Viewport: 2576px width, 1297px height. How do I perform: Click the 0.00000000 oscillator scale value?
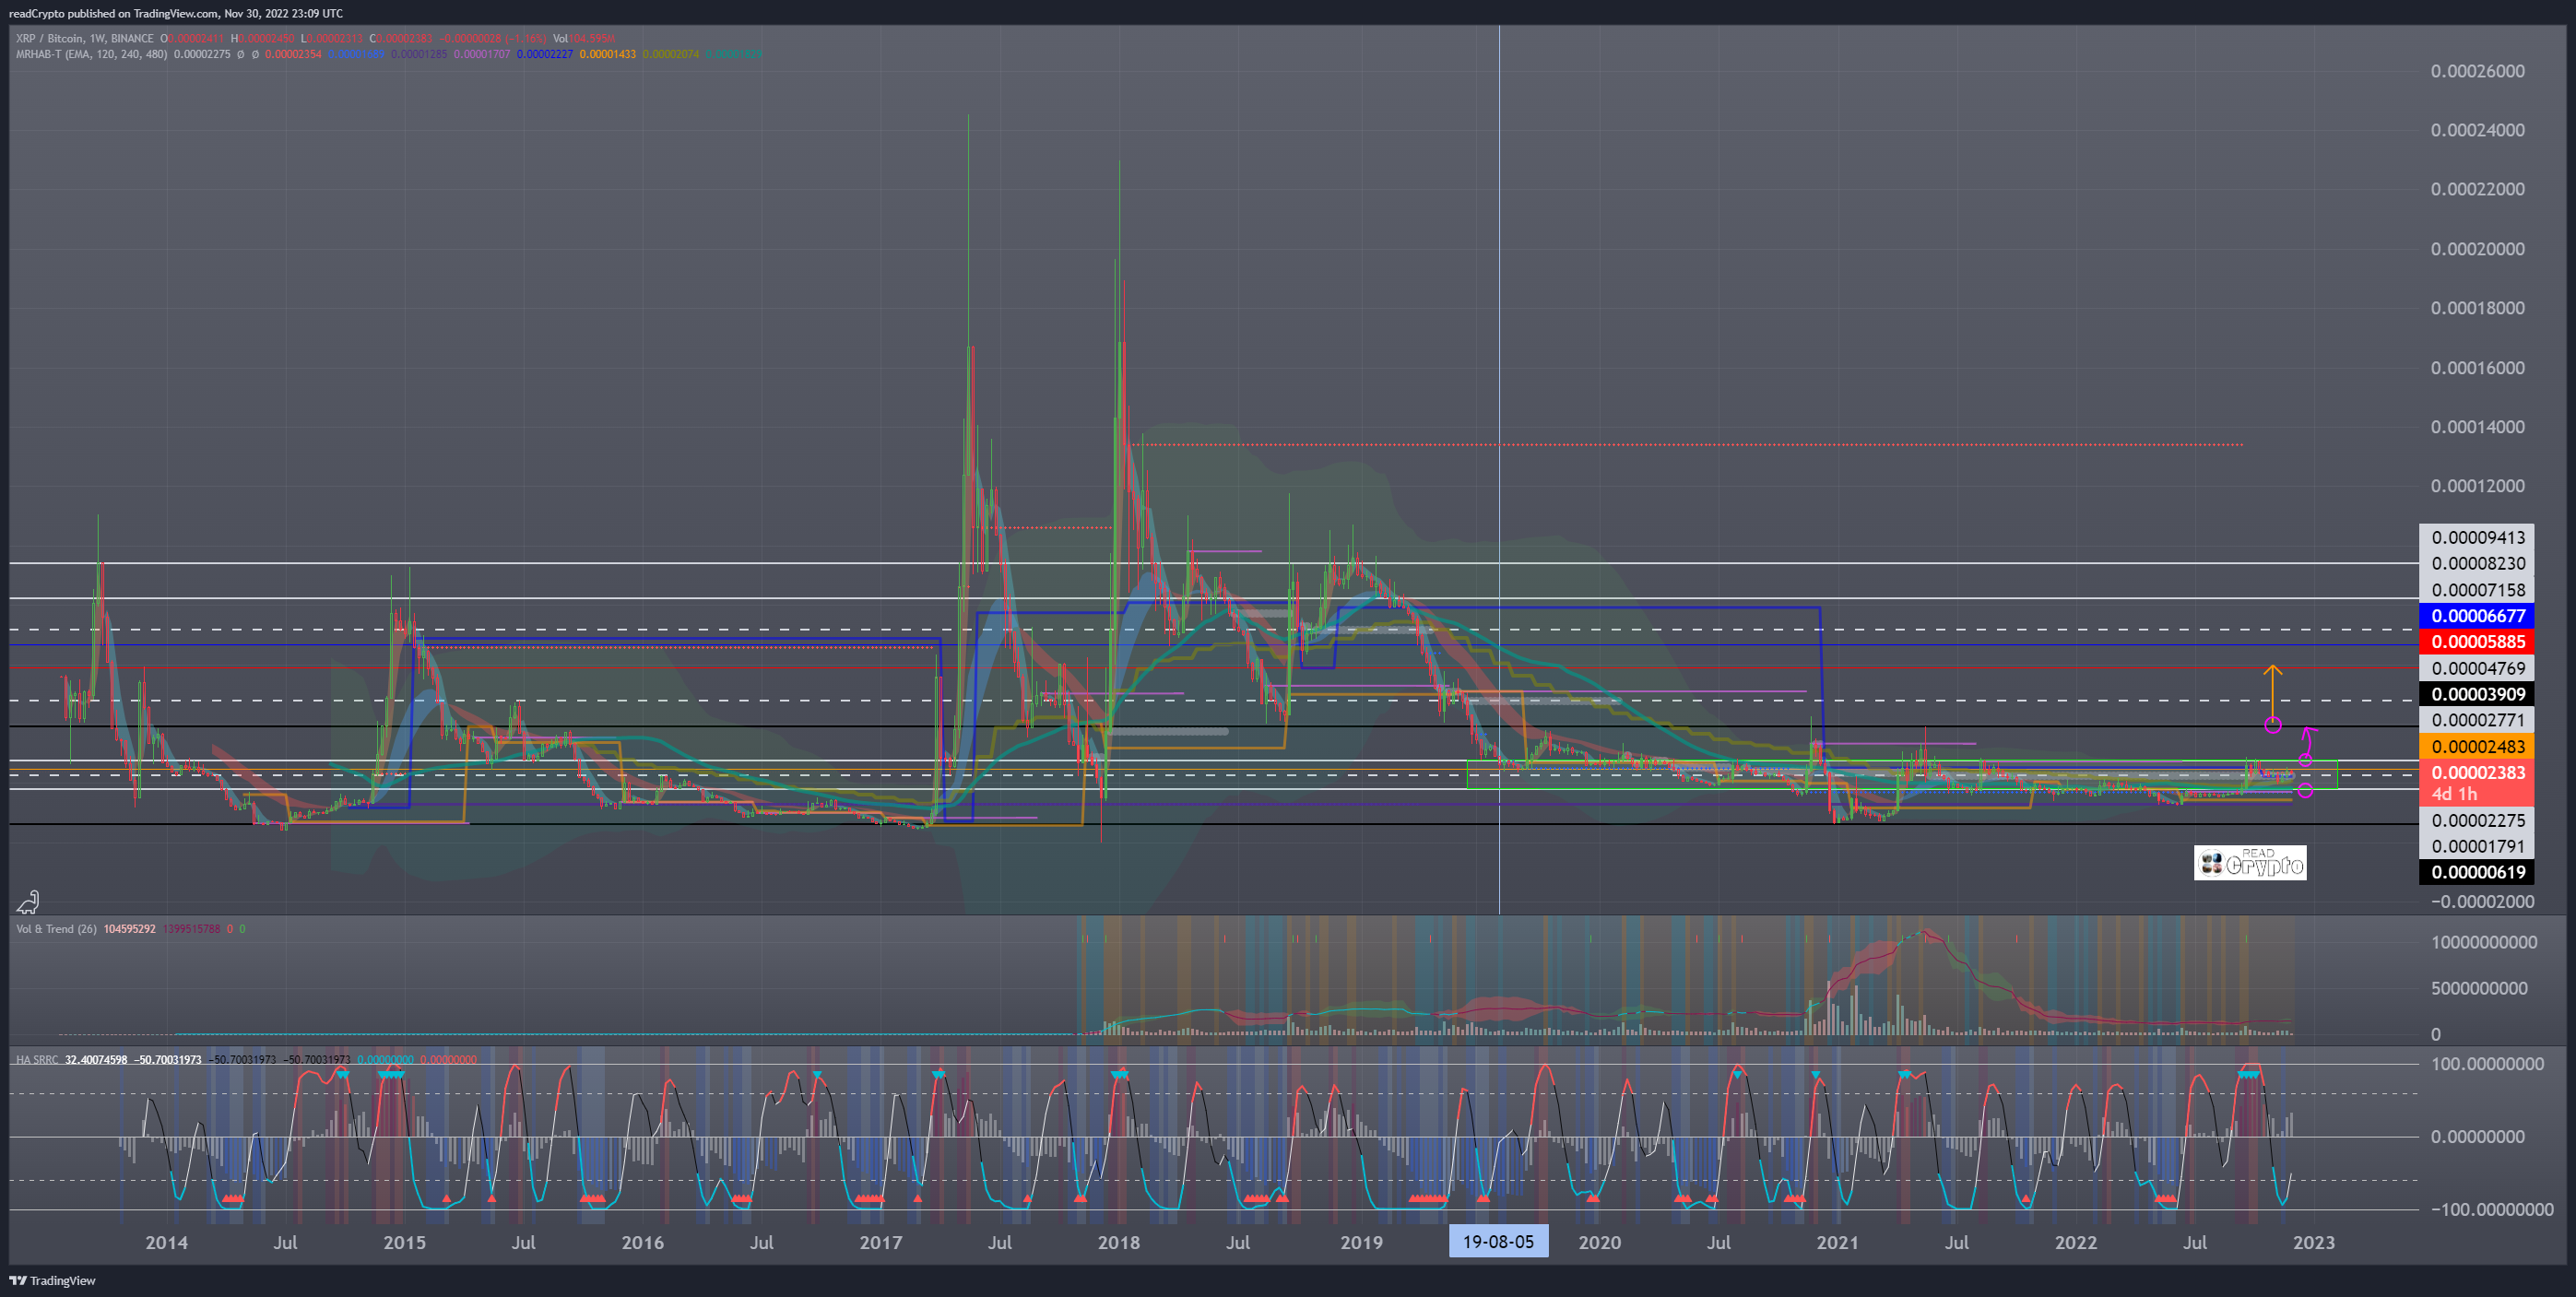coord(2477,1136)
